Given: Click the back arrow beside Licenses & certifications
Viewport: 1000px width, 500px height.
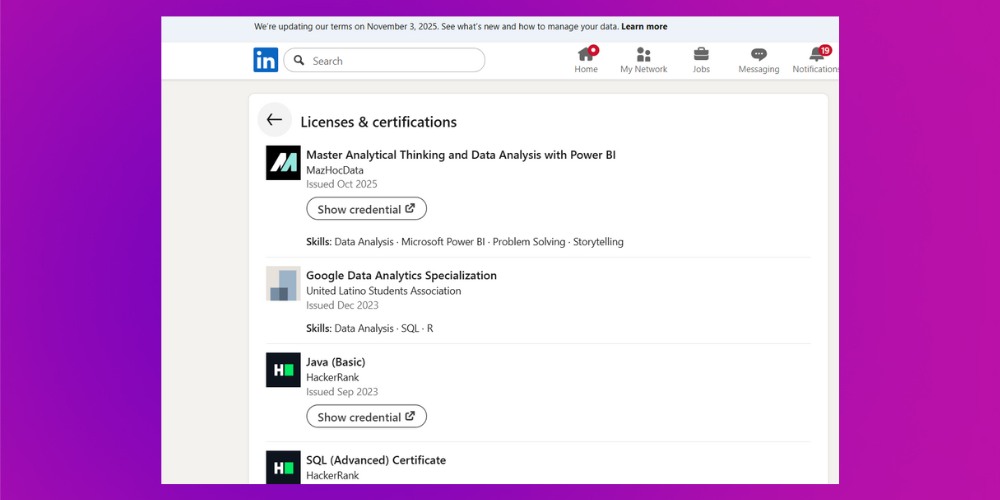Looking at the screenshot, I should pos(274,120).
